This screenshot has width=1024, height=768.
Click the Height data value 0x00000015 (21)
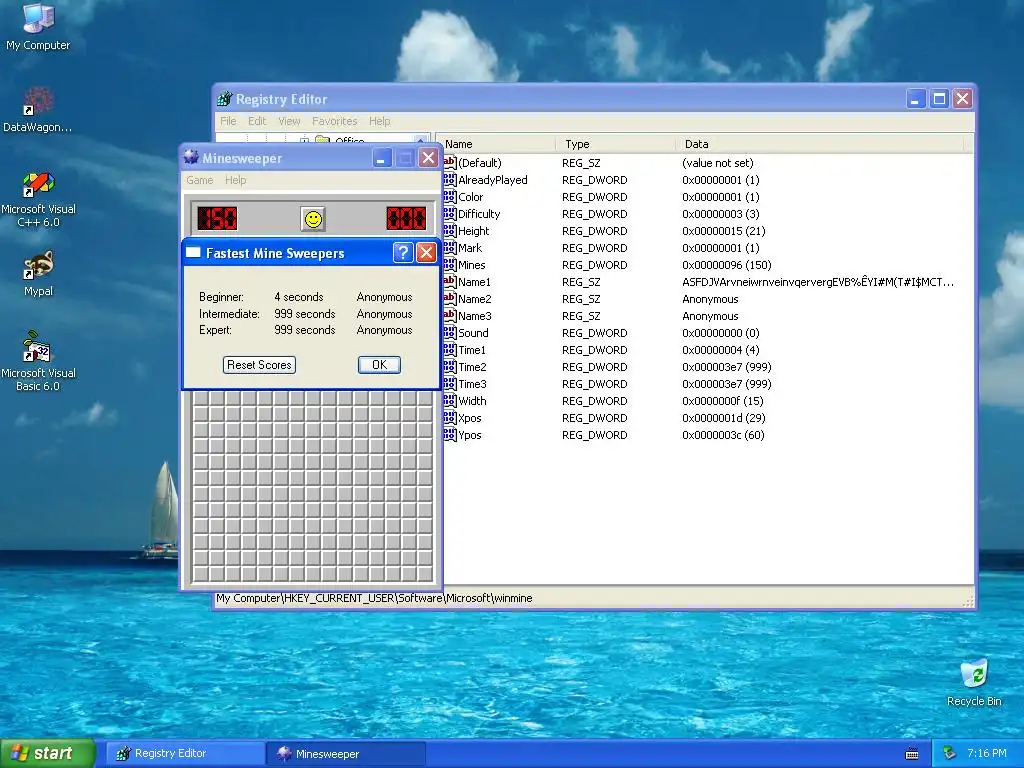tap(724, 231)
